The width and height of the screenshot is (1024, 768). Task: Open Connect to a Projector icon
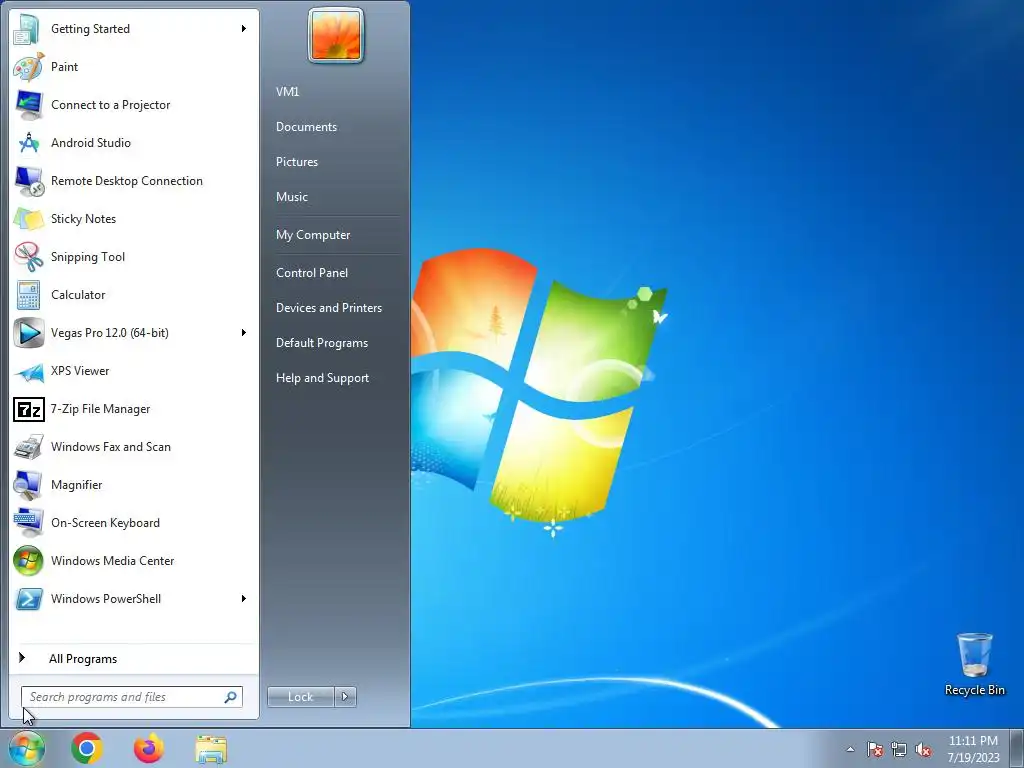(29, 104)
